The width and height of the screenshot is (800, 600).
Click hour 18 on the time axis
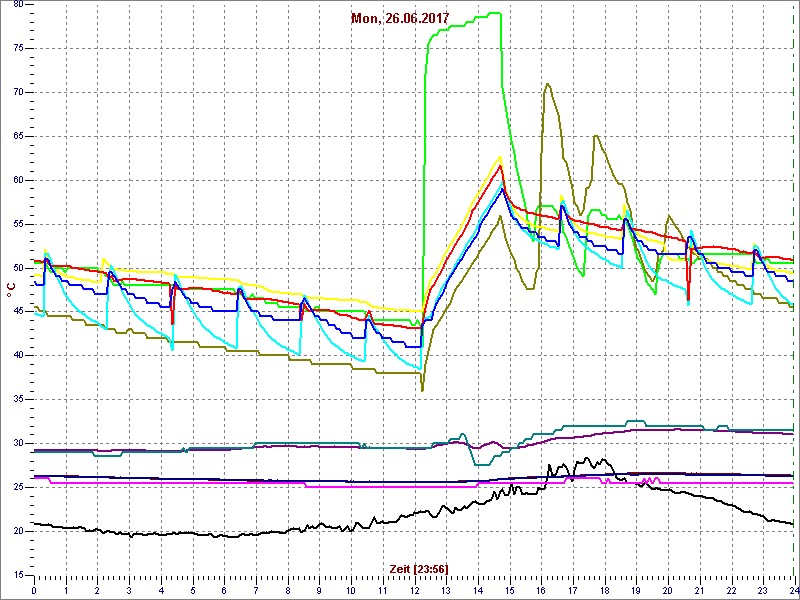604,590
